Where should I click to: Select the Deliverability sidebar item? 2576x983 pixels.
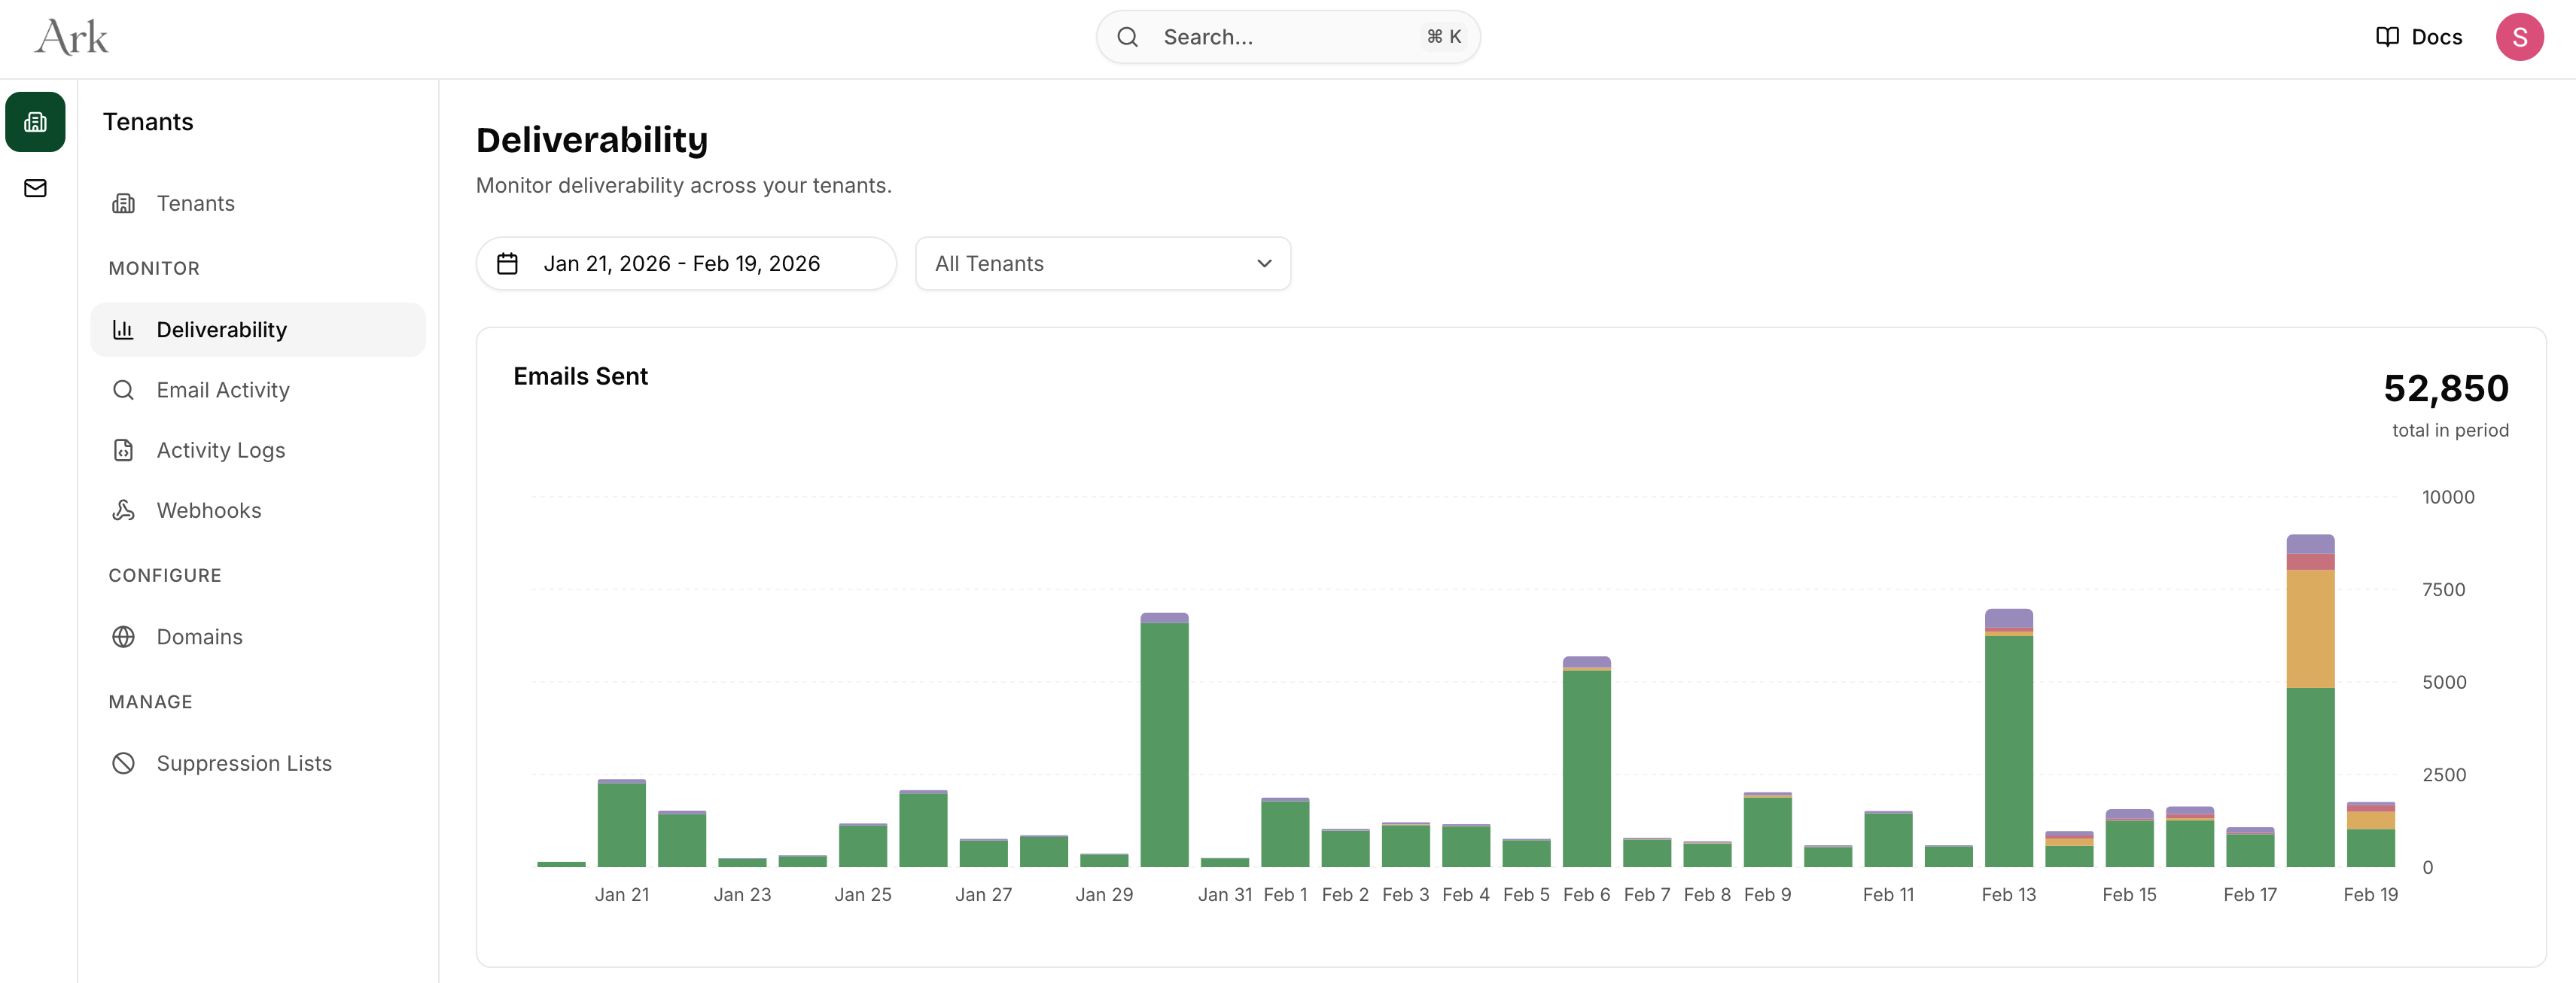coord(221,330)
